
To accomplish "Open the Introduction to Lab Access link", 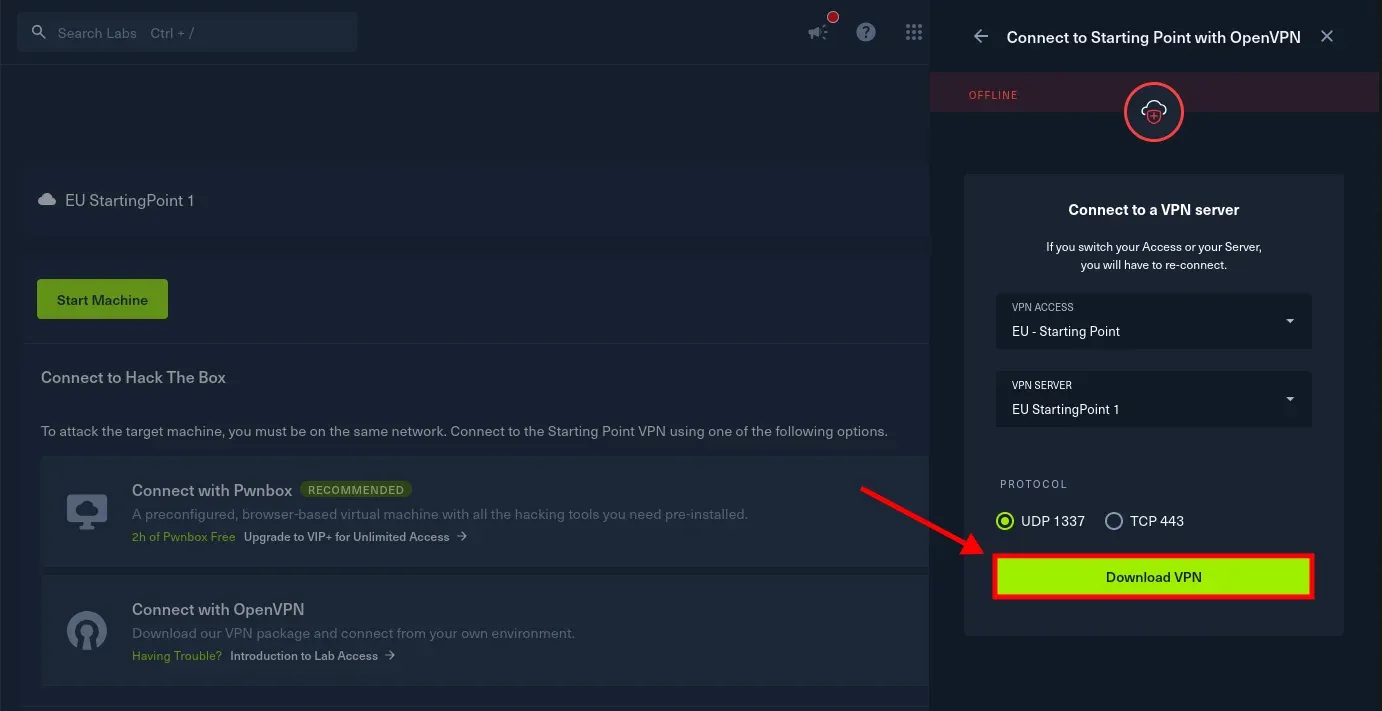I will [x=313, y=656].
